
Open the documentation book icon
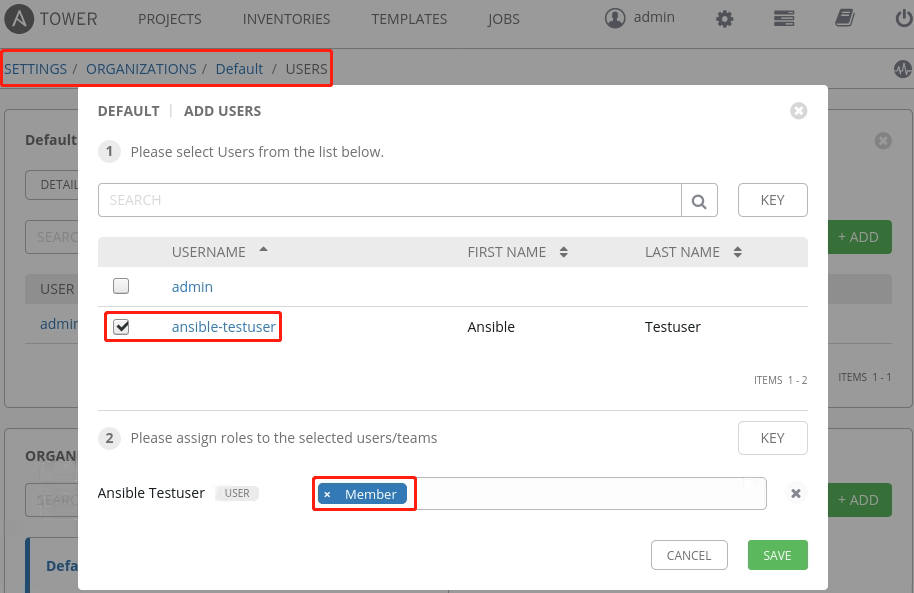pyautogui.click(x=845, y=19)
